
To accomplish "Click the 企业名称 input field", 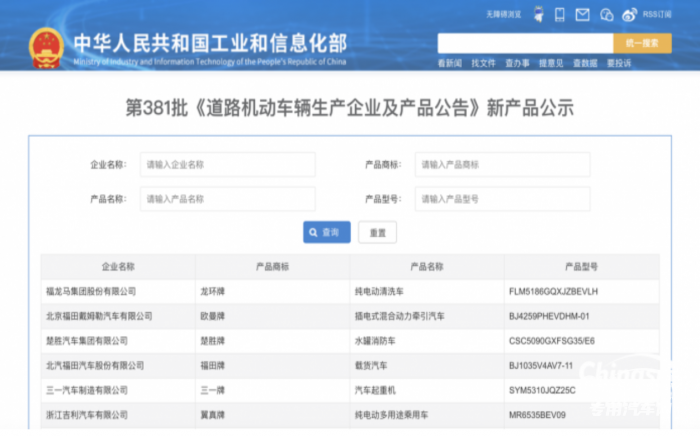I will click(x=228, y=165).
